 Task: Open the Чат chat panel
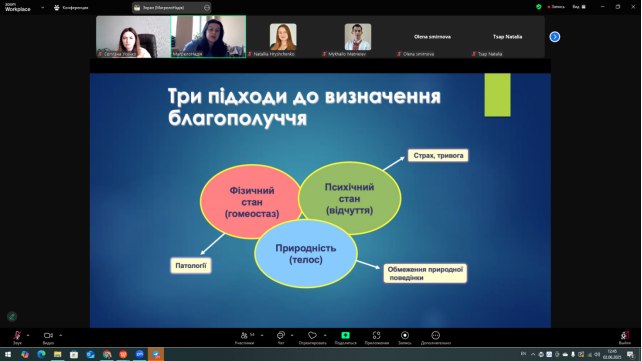[x=281, y=336]
